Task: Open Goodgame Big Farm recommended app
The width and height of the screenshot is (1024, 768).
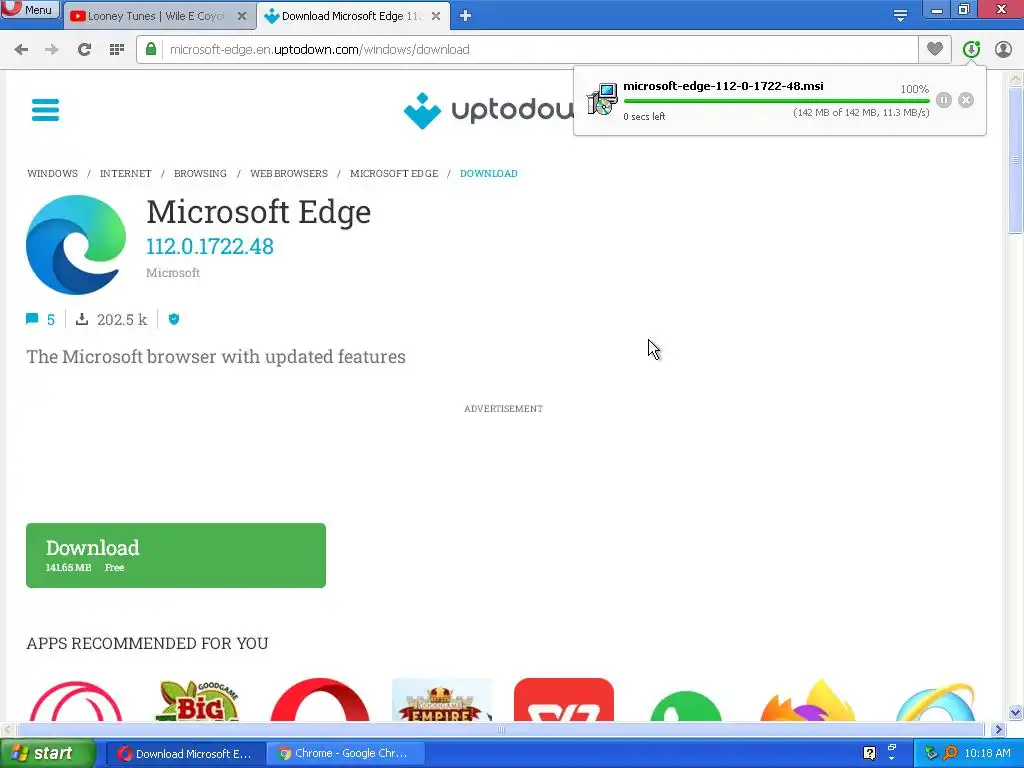Action: click(199, 701)
